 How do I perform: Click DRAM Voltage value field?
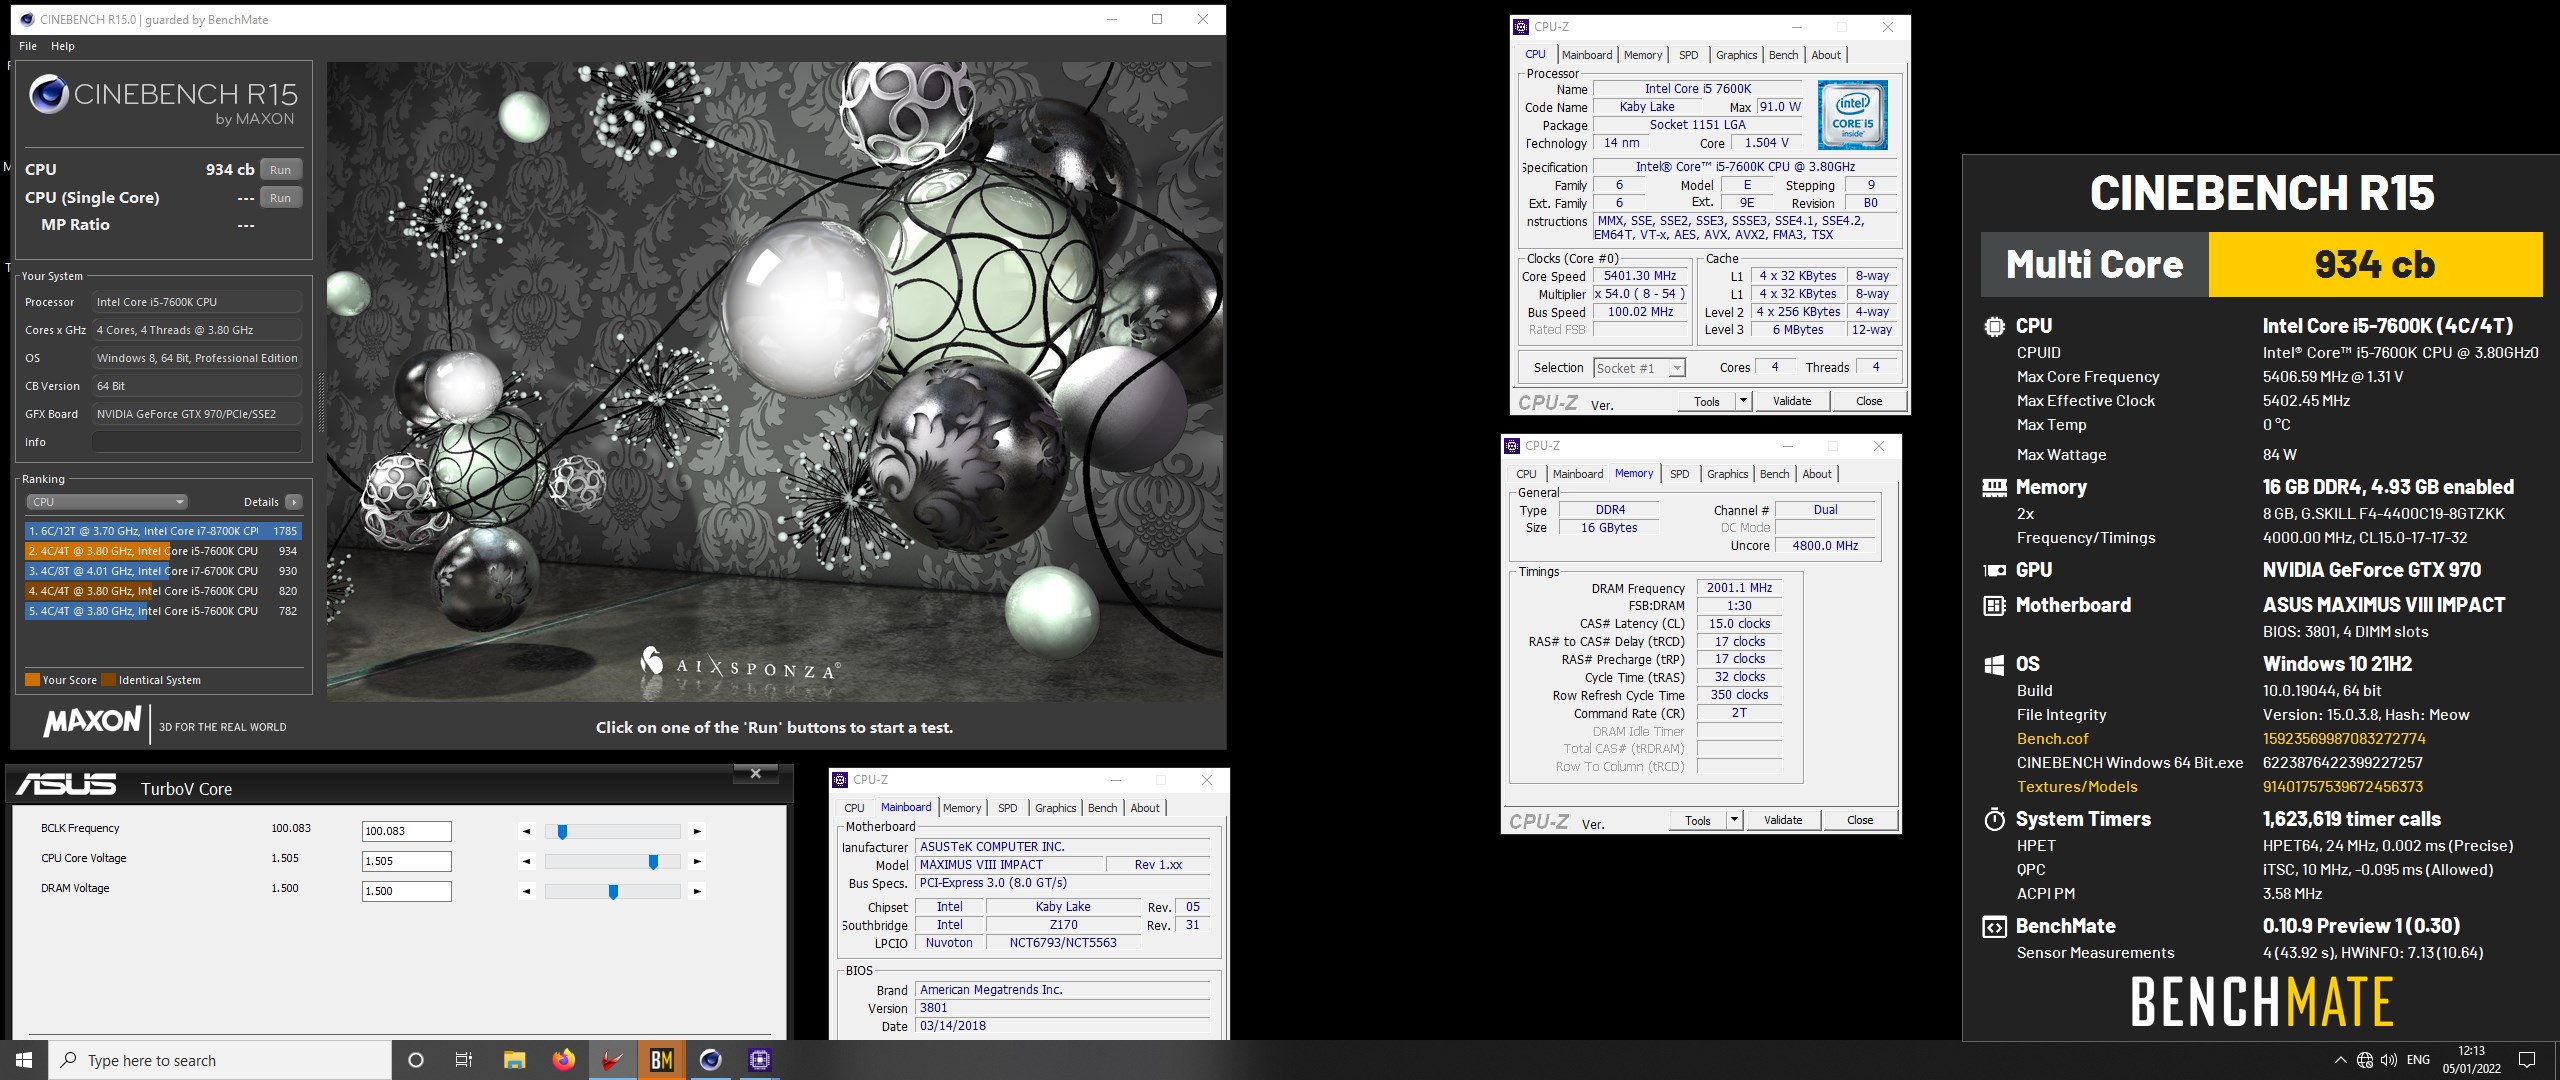[x=406, y=891]
